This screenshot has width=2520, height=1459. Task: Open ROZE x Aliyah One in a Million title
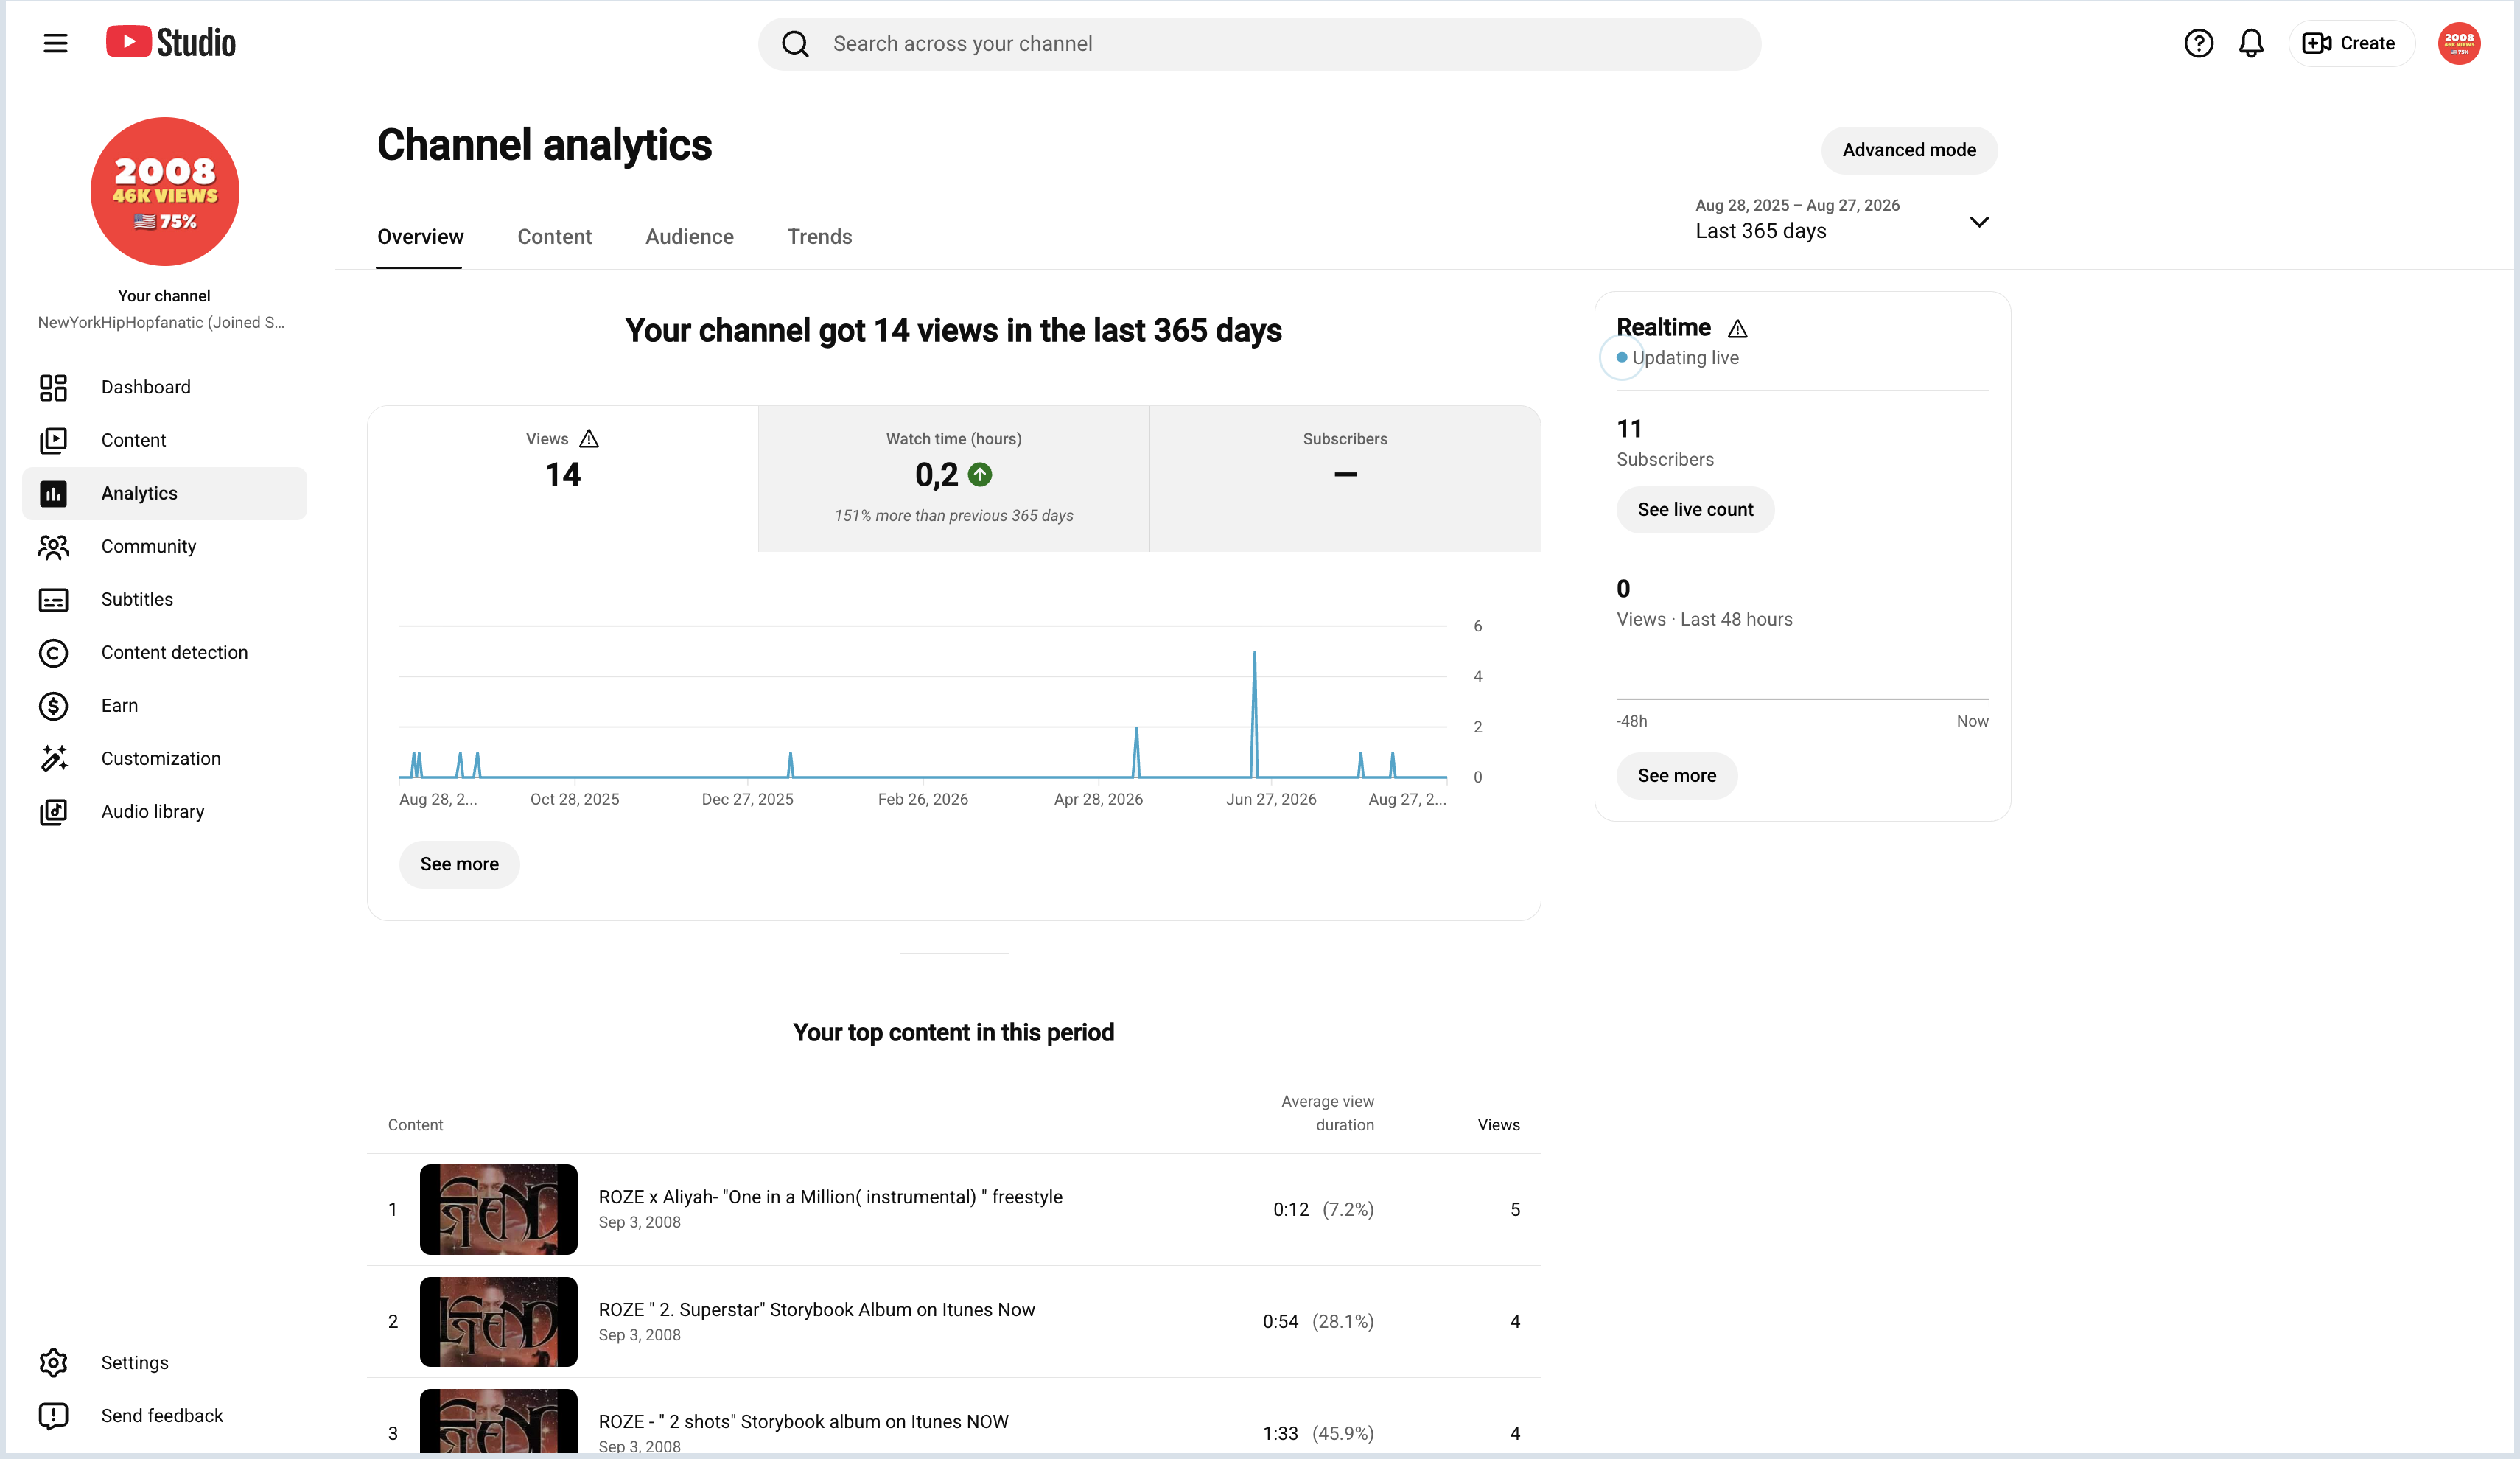(x=830, y=1197)
